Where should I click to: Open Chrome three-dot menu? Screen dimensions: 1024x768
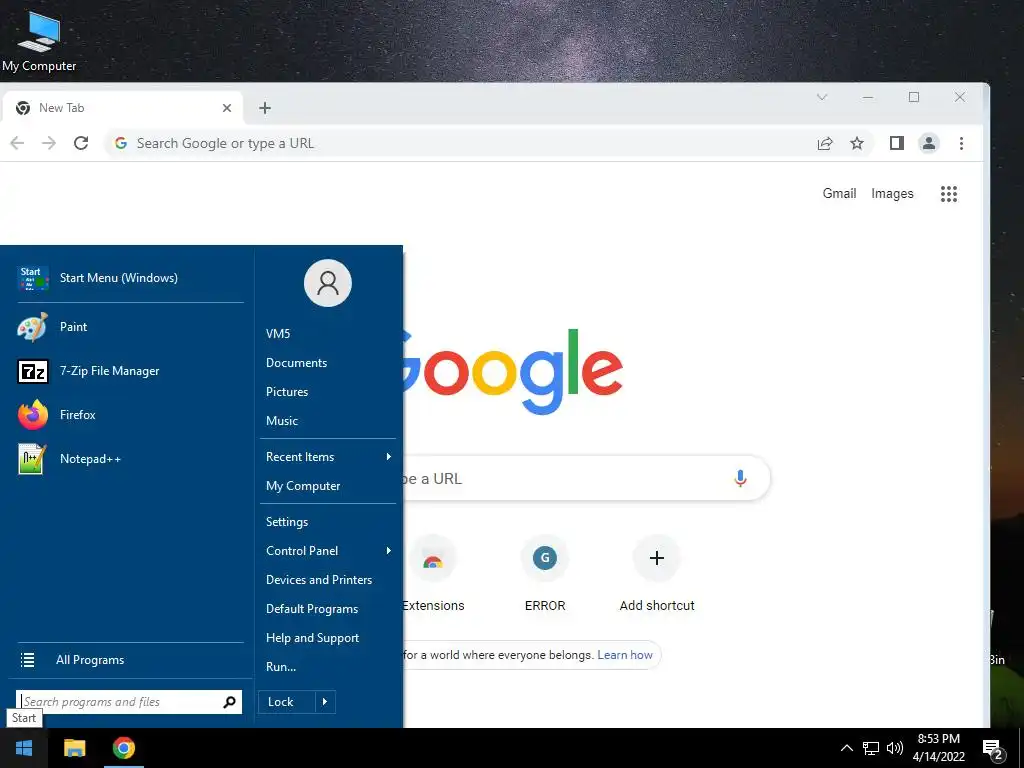tap(961, 143)
